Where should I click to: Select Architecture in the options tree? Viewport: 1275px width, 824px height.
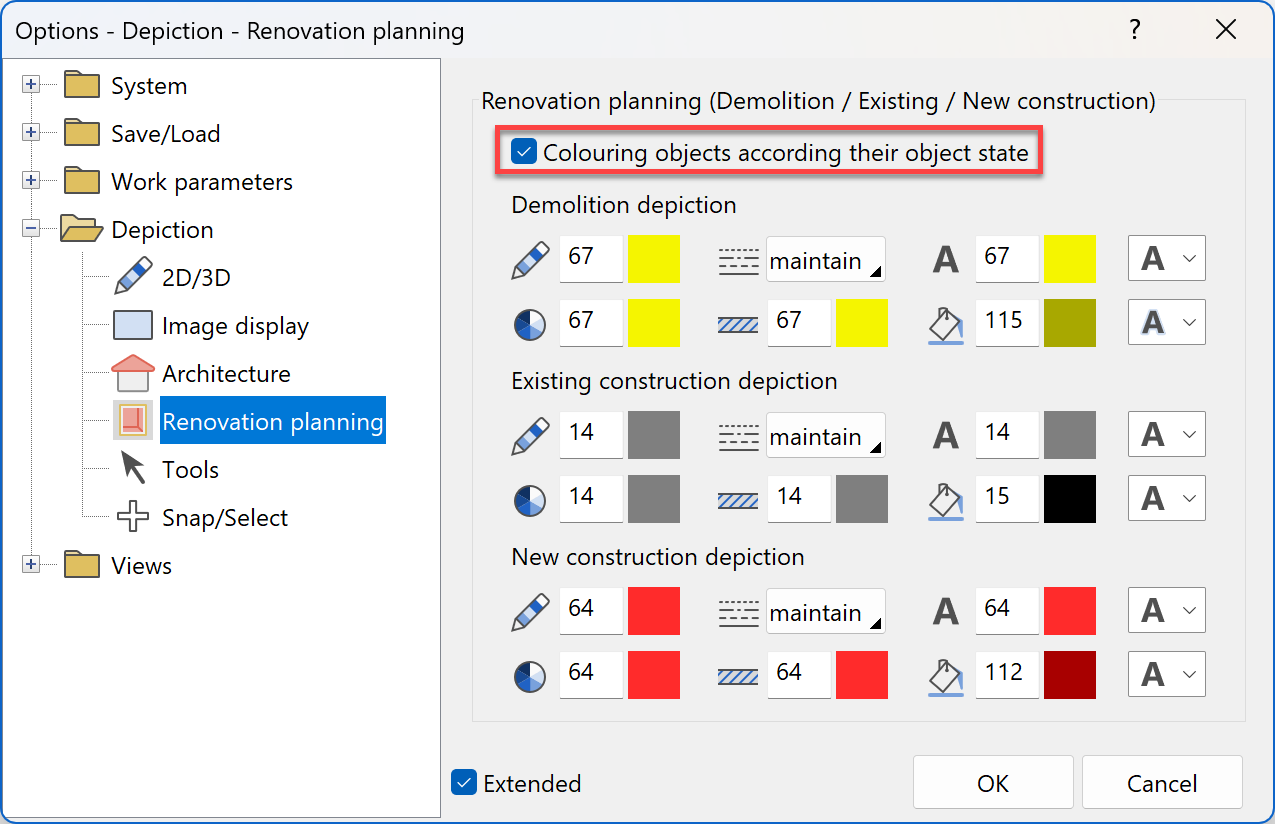coord(226,374)
